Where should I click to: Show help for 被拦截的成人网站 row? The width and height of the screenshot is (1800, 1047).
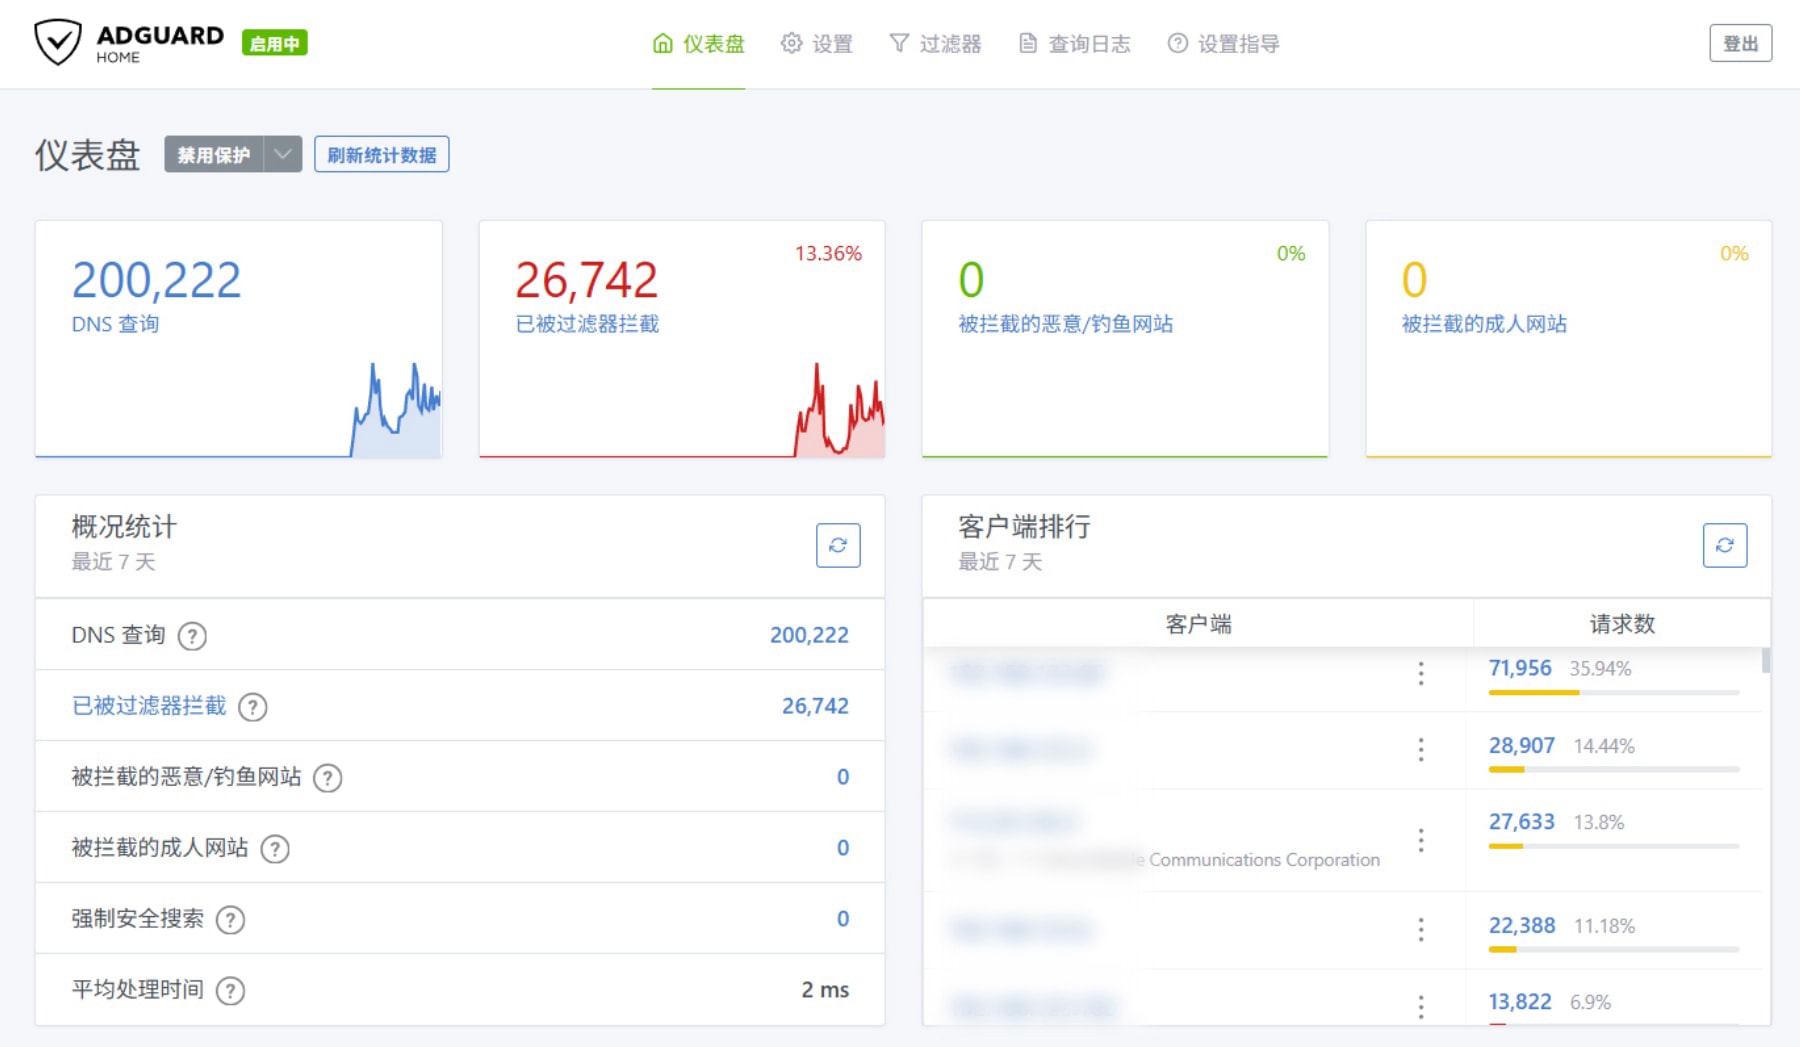[x=275, y=849]
